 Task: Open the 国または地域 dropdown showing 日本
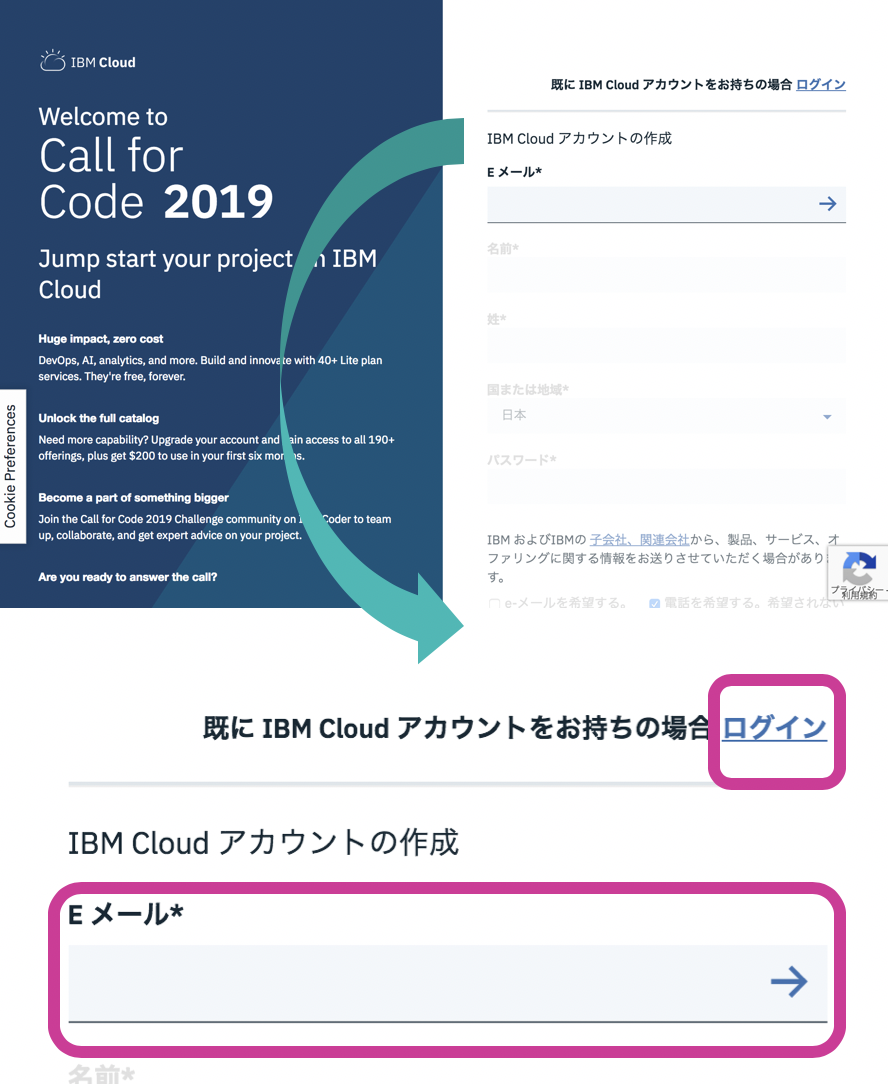(x=666, y=416)
